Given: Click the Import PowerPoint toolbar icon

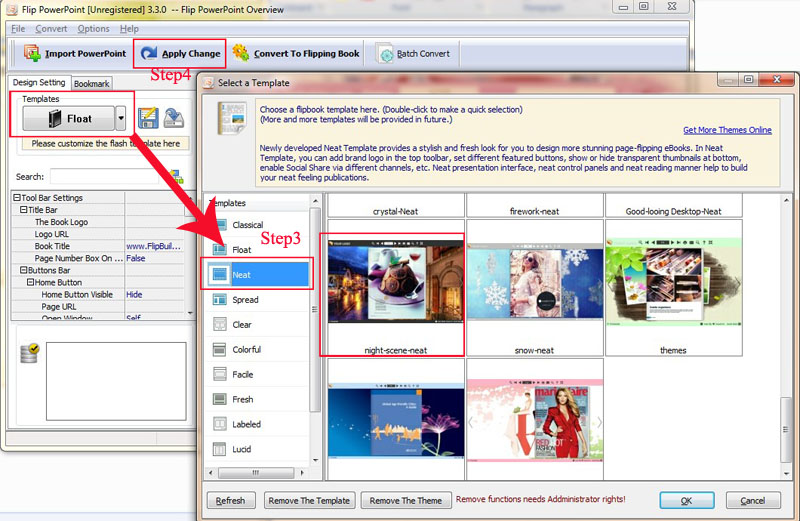Looking at the screenshot, I should [x=32, y=54].
